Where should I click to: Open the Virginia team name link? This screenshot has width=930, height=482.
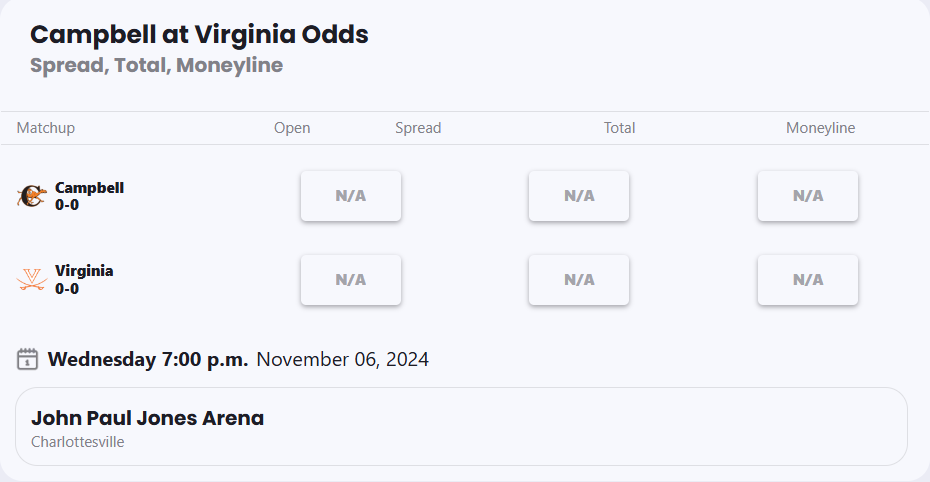pyautogui.click(x=84, y=271)
